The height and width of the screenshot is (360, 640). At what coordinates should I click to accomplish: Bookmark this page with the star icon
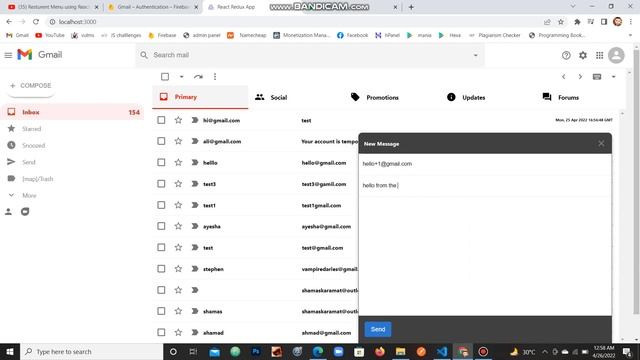pos(561,22)
